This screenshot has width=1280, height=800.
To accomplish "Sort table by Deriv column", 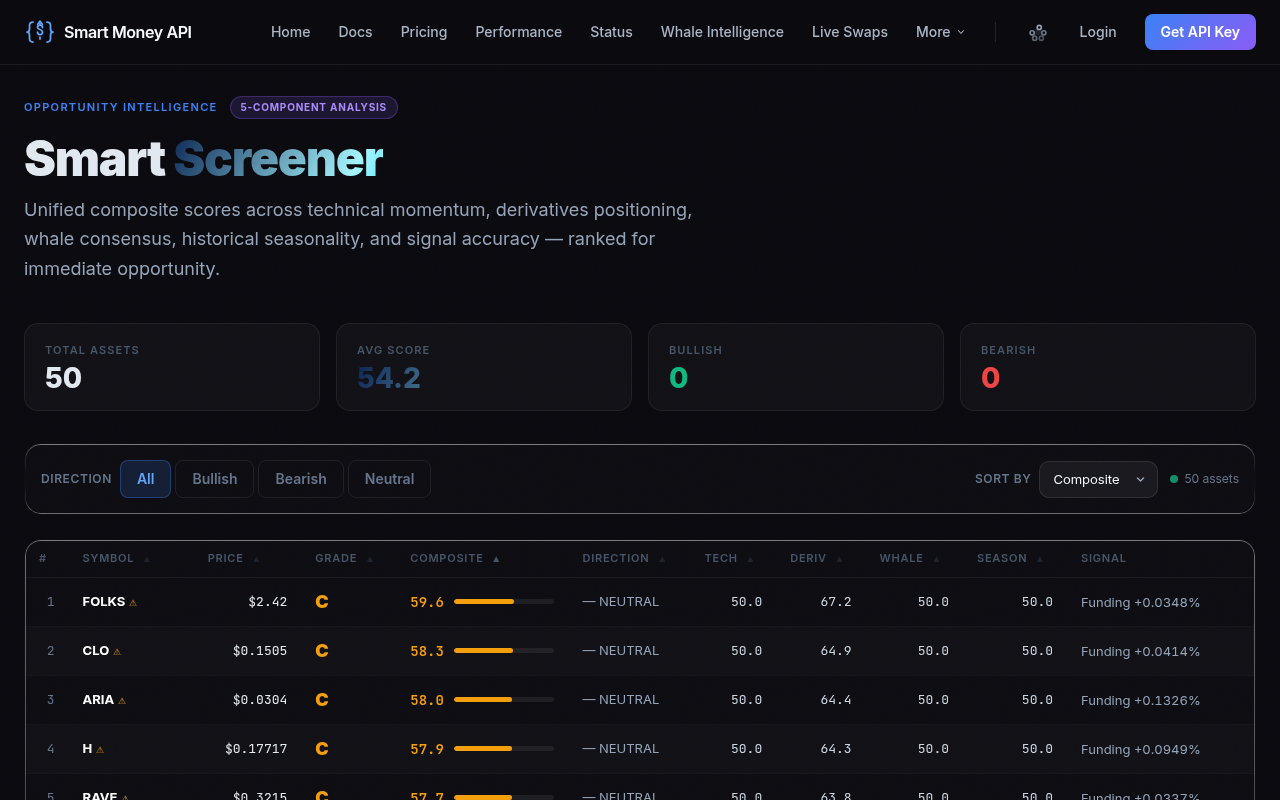I will 816,558.
